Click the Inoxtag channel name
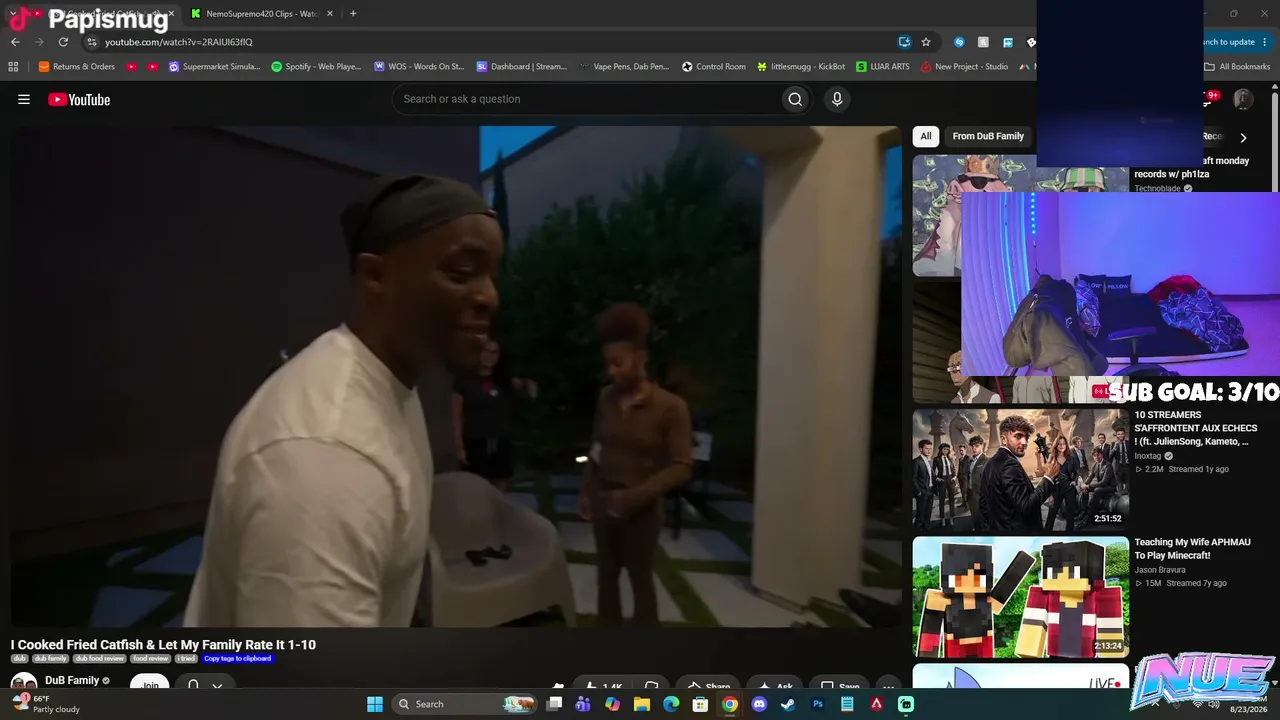Image resolution: width=1280 pixels, height=720 pixels. click(x=1148, y=456)
